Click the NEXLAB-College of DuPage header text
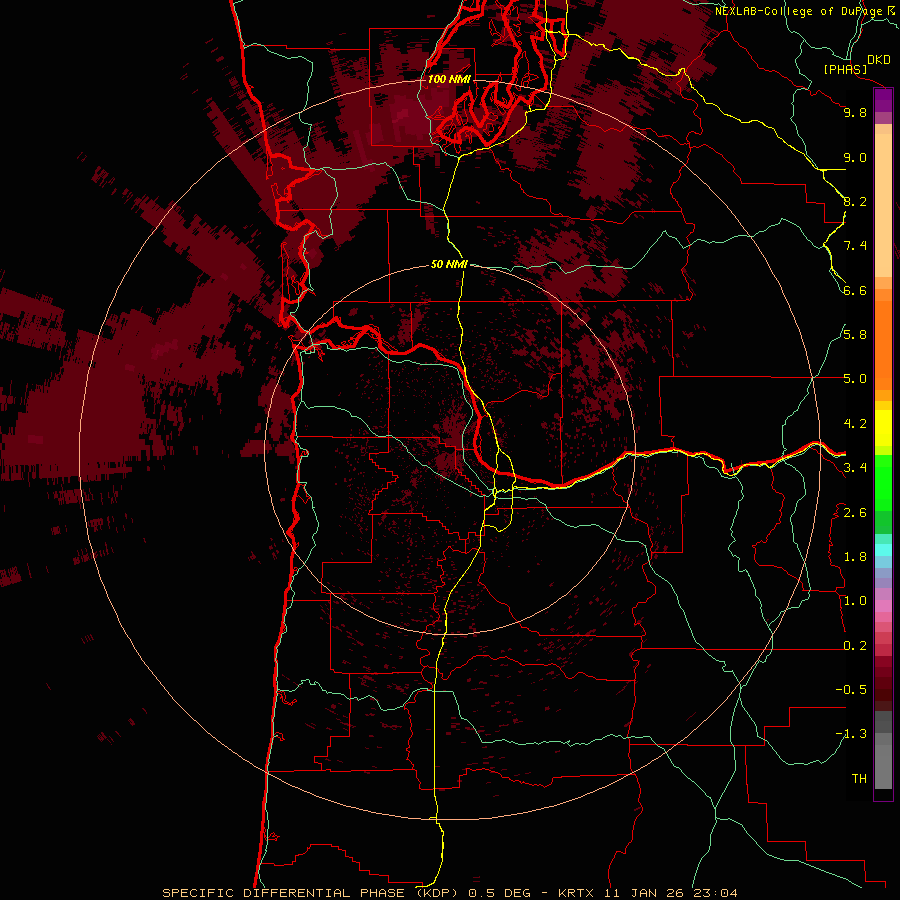Viewport: 900px width, 900px height. (799, 11)
